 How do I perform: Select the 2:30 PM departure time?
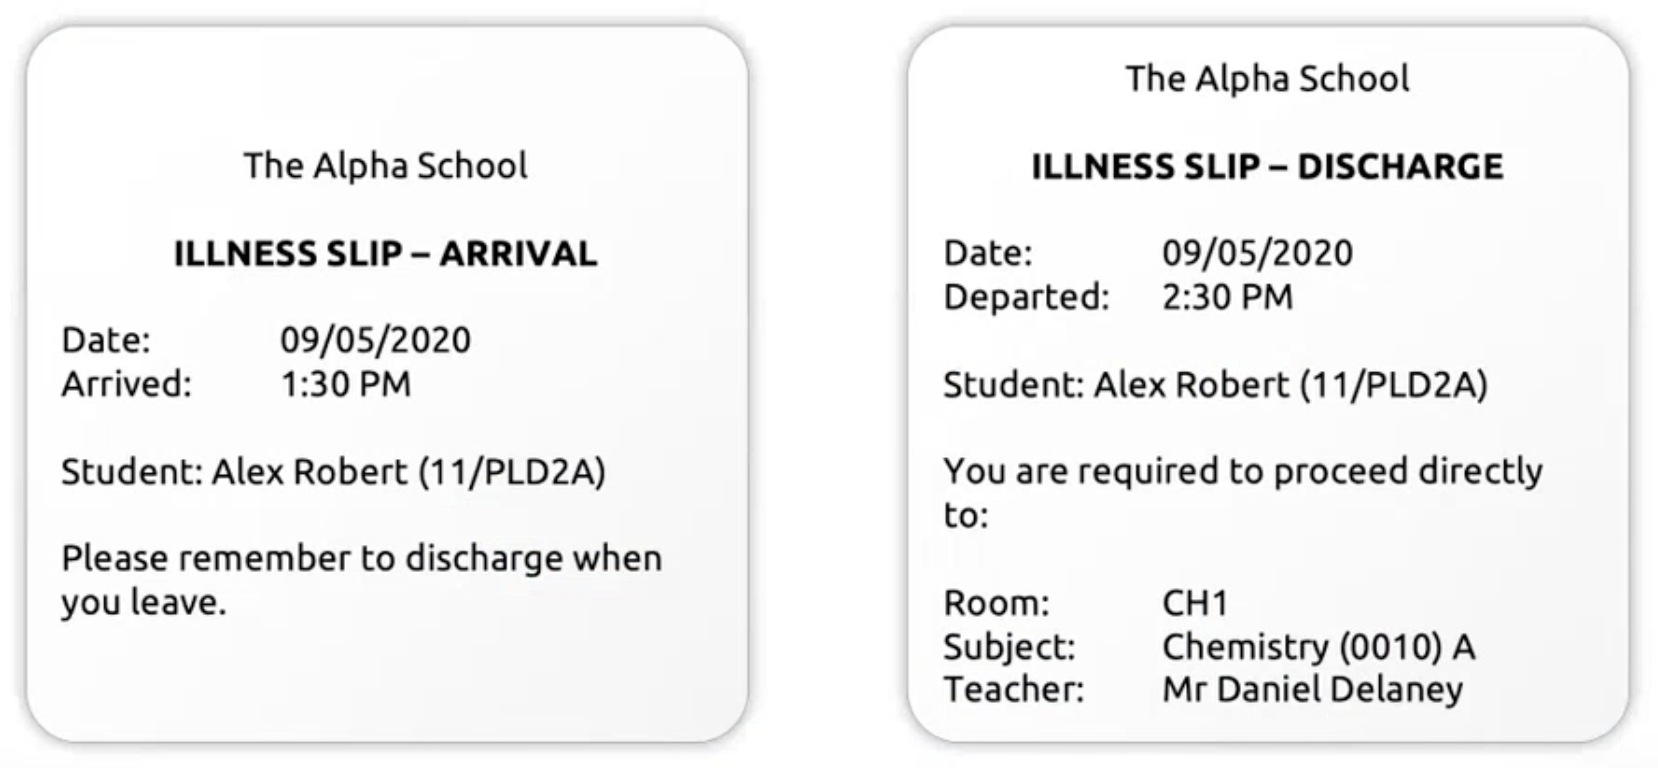pyautogui.click(x=1227, y=298)
